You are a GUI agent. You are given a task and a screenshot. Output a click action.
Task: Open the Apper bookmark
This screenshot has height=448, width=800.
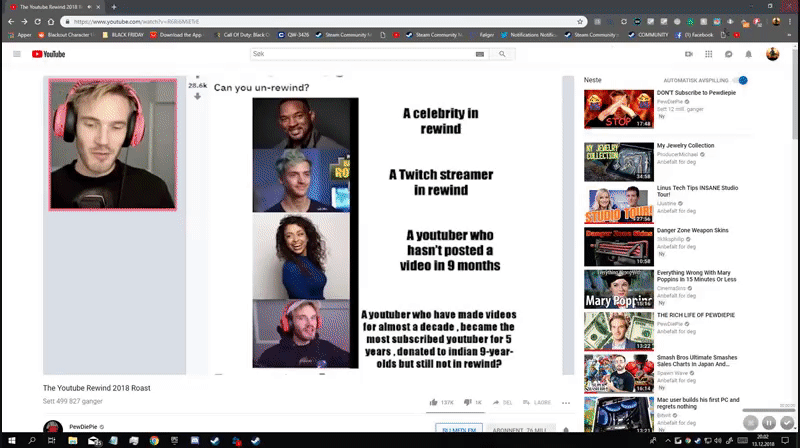click(x=20, y=35)
